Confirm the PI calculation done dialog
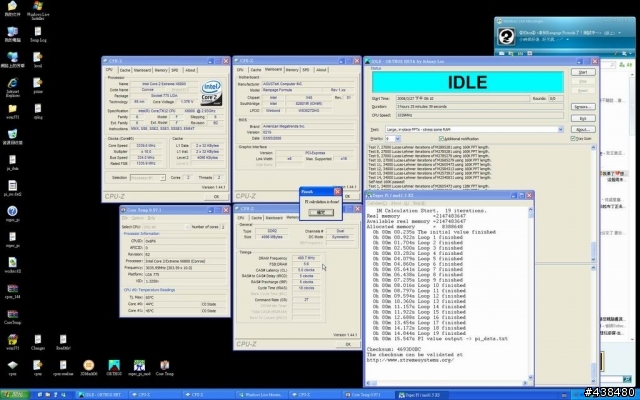 pyautogui.click(x=321, y=212)
